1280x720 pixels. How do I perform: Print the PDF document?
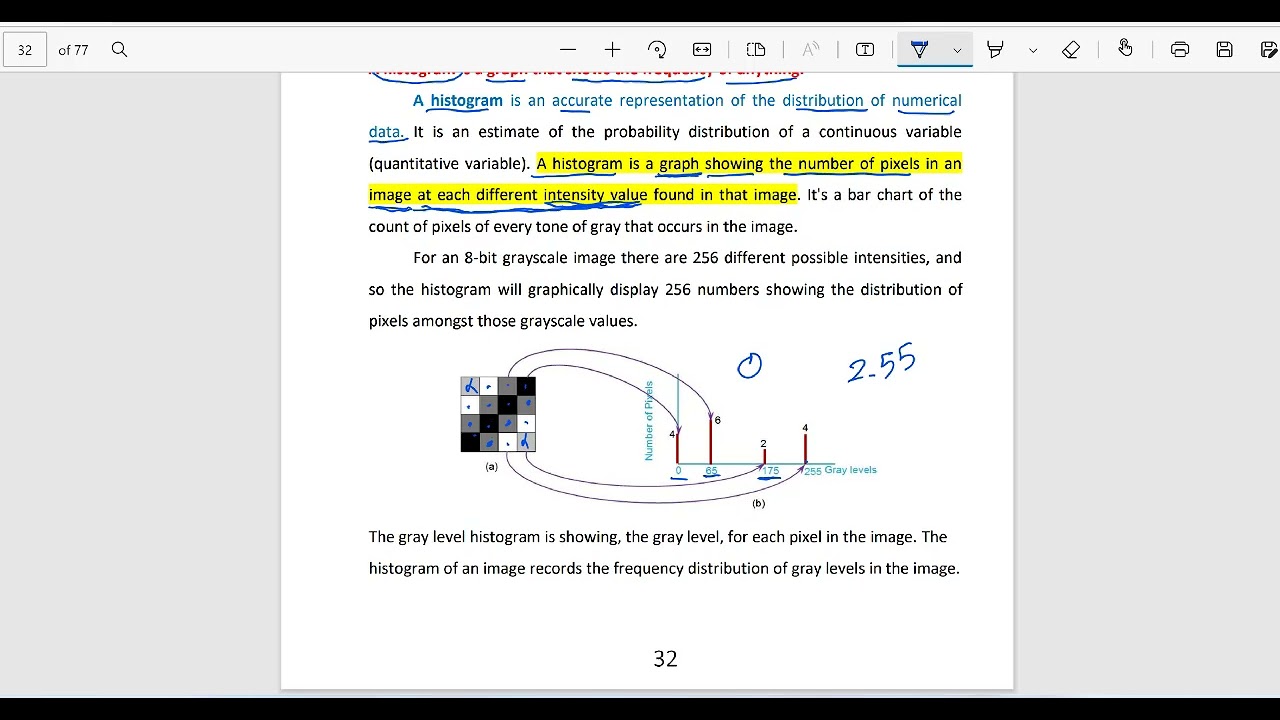pyautogui.click(x=1180, y=50)
